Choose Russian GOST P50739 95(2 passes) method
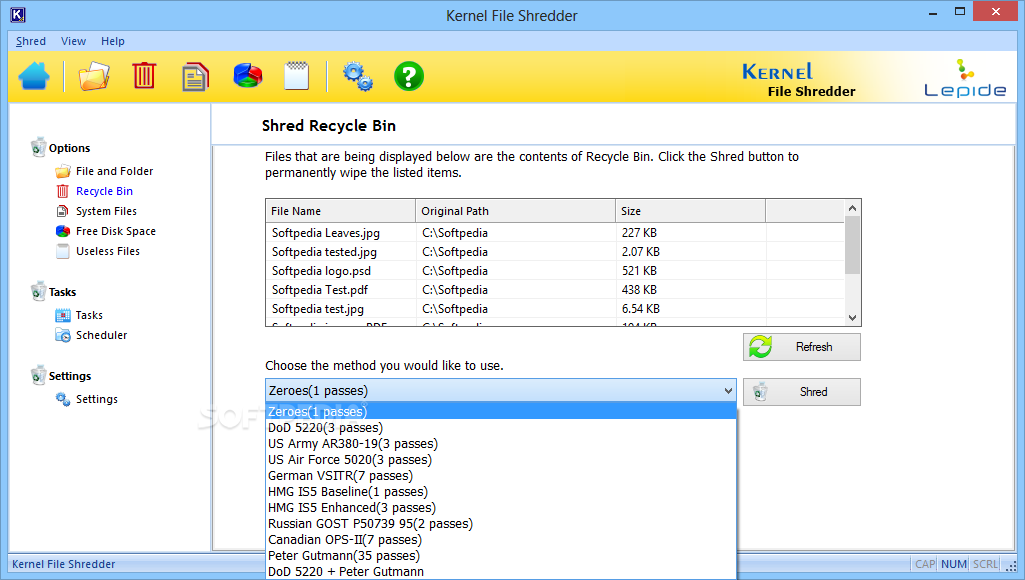1025x580 pixels. coord(501,524)
